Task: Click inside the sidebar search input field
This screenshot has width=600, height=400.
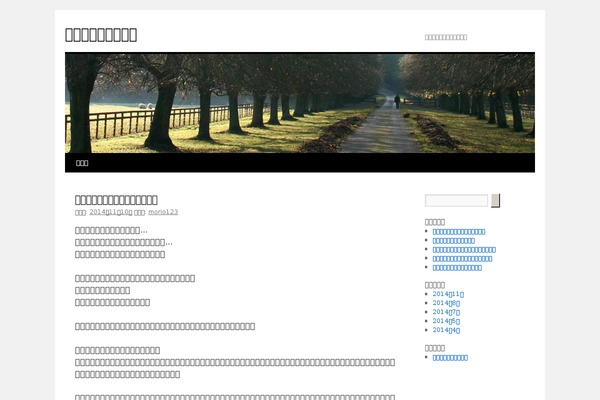Action: (x=457, y=201)
